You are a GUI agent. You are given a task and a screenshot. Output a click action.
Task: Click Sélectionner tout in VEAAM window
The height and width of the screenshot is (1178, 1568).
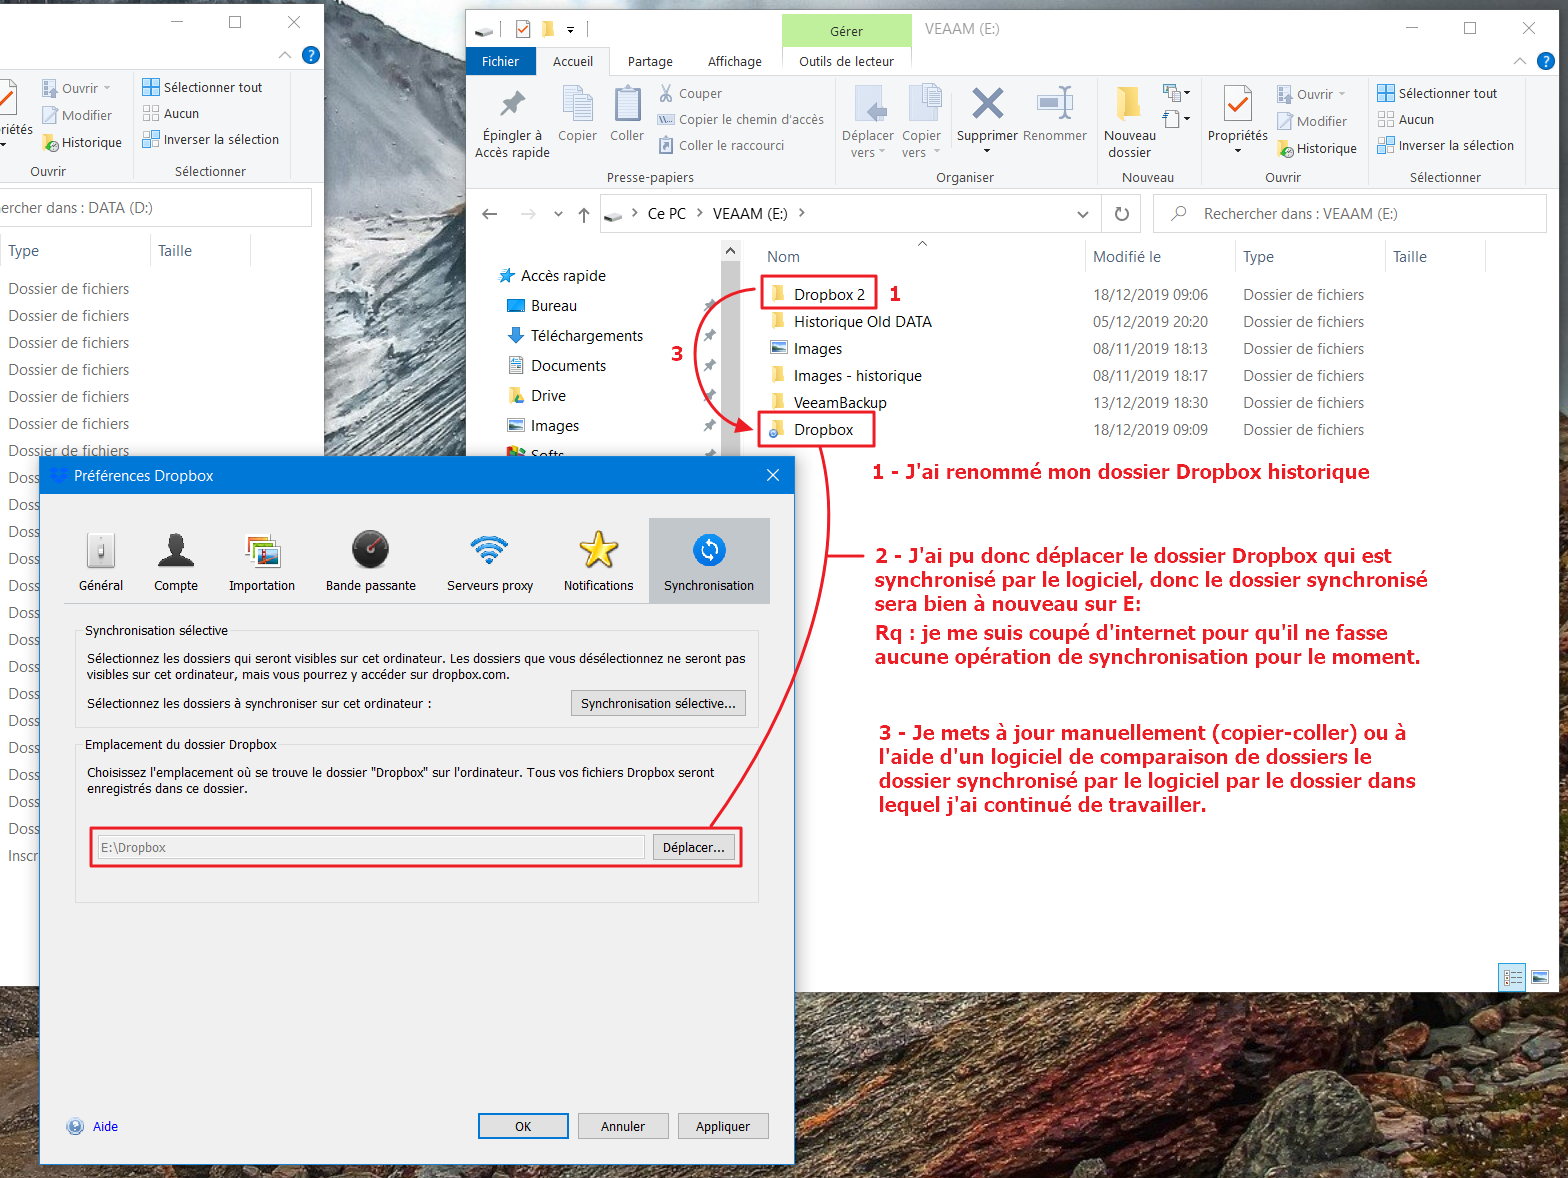(1437, 93)
